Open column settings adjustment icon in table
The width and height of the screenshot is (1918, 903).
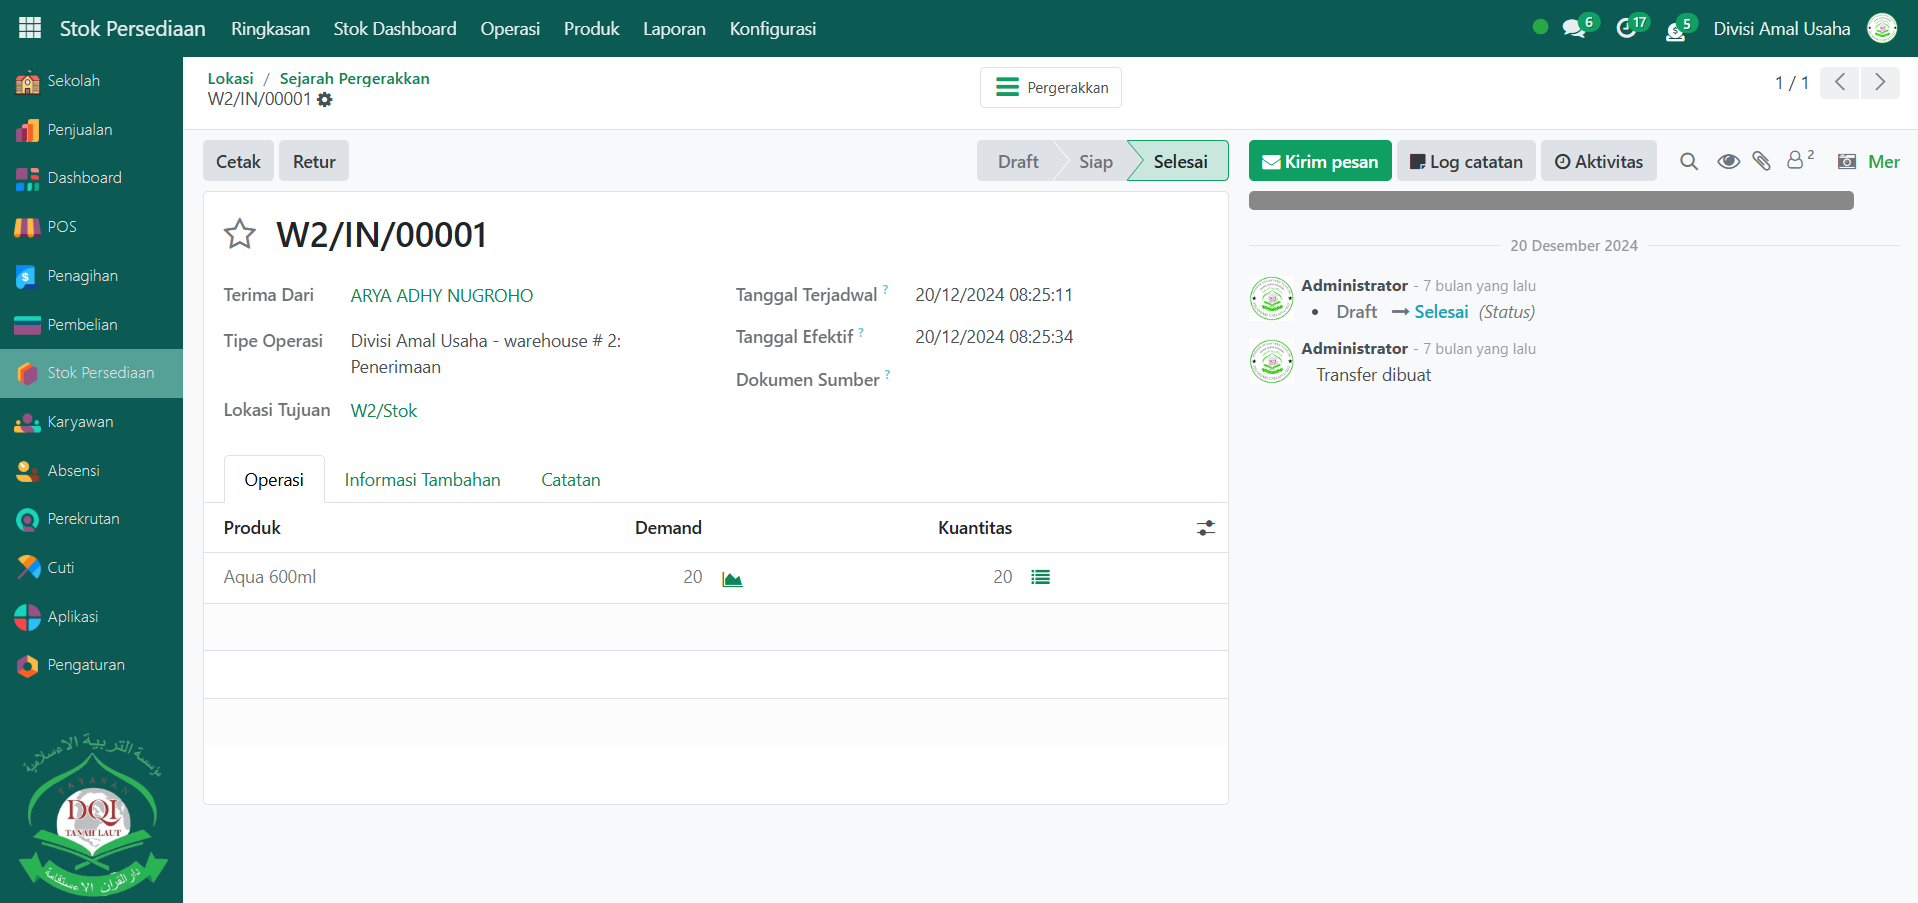coord(1206,528)
